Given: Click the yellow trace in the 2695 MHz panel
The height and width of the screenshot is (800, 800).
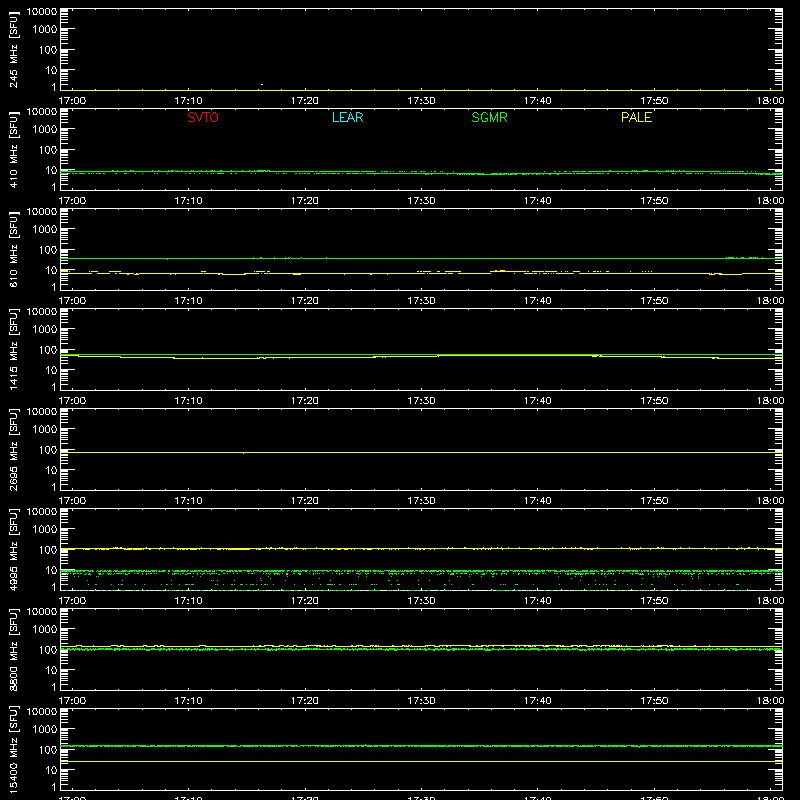Looking at the screenshot, I should [421, 453].
